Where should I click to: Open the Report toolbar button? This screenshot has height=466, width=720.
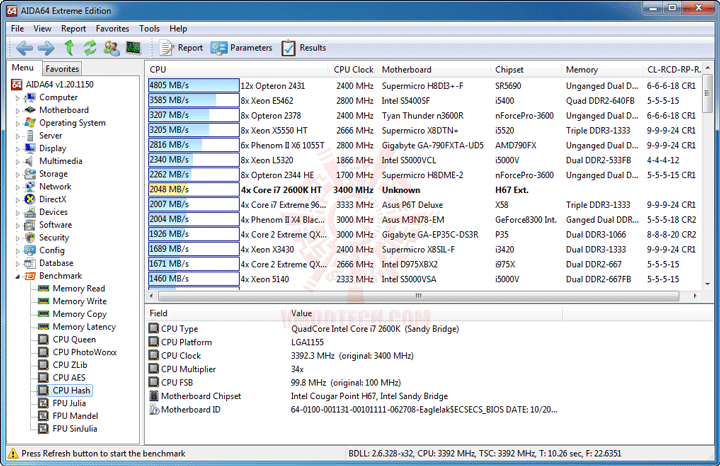click(181, 48)
